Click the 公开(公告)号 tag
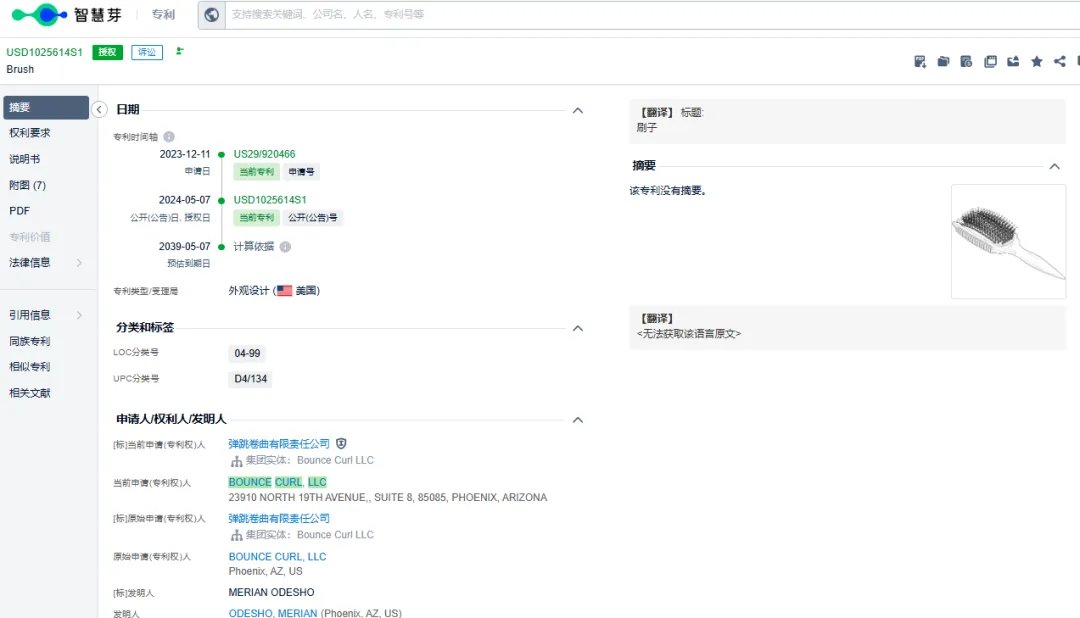Image resolution: width=1080 pixels, height=618 pixels. coord(313,218)
